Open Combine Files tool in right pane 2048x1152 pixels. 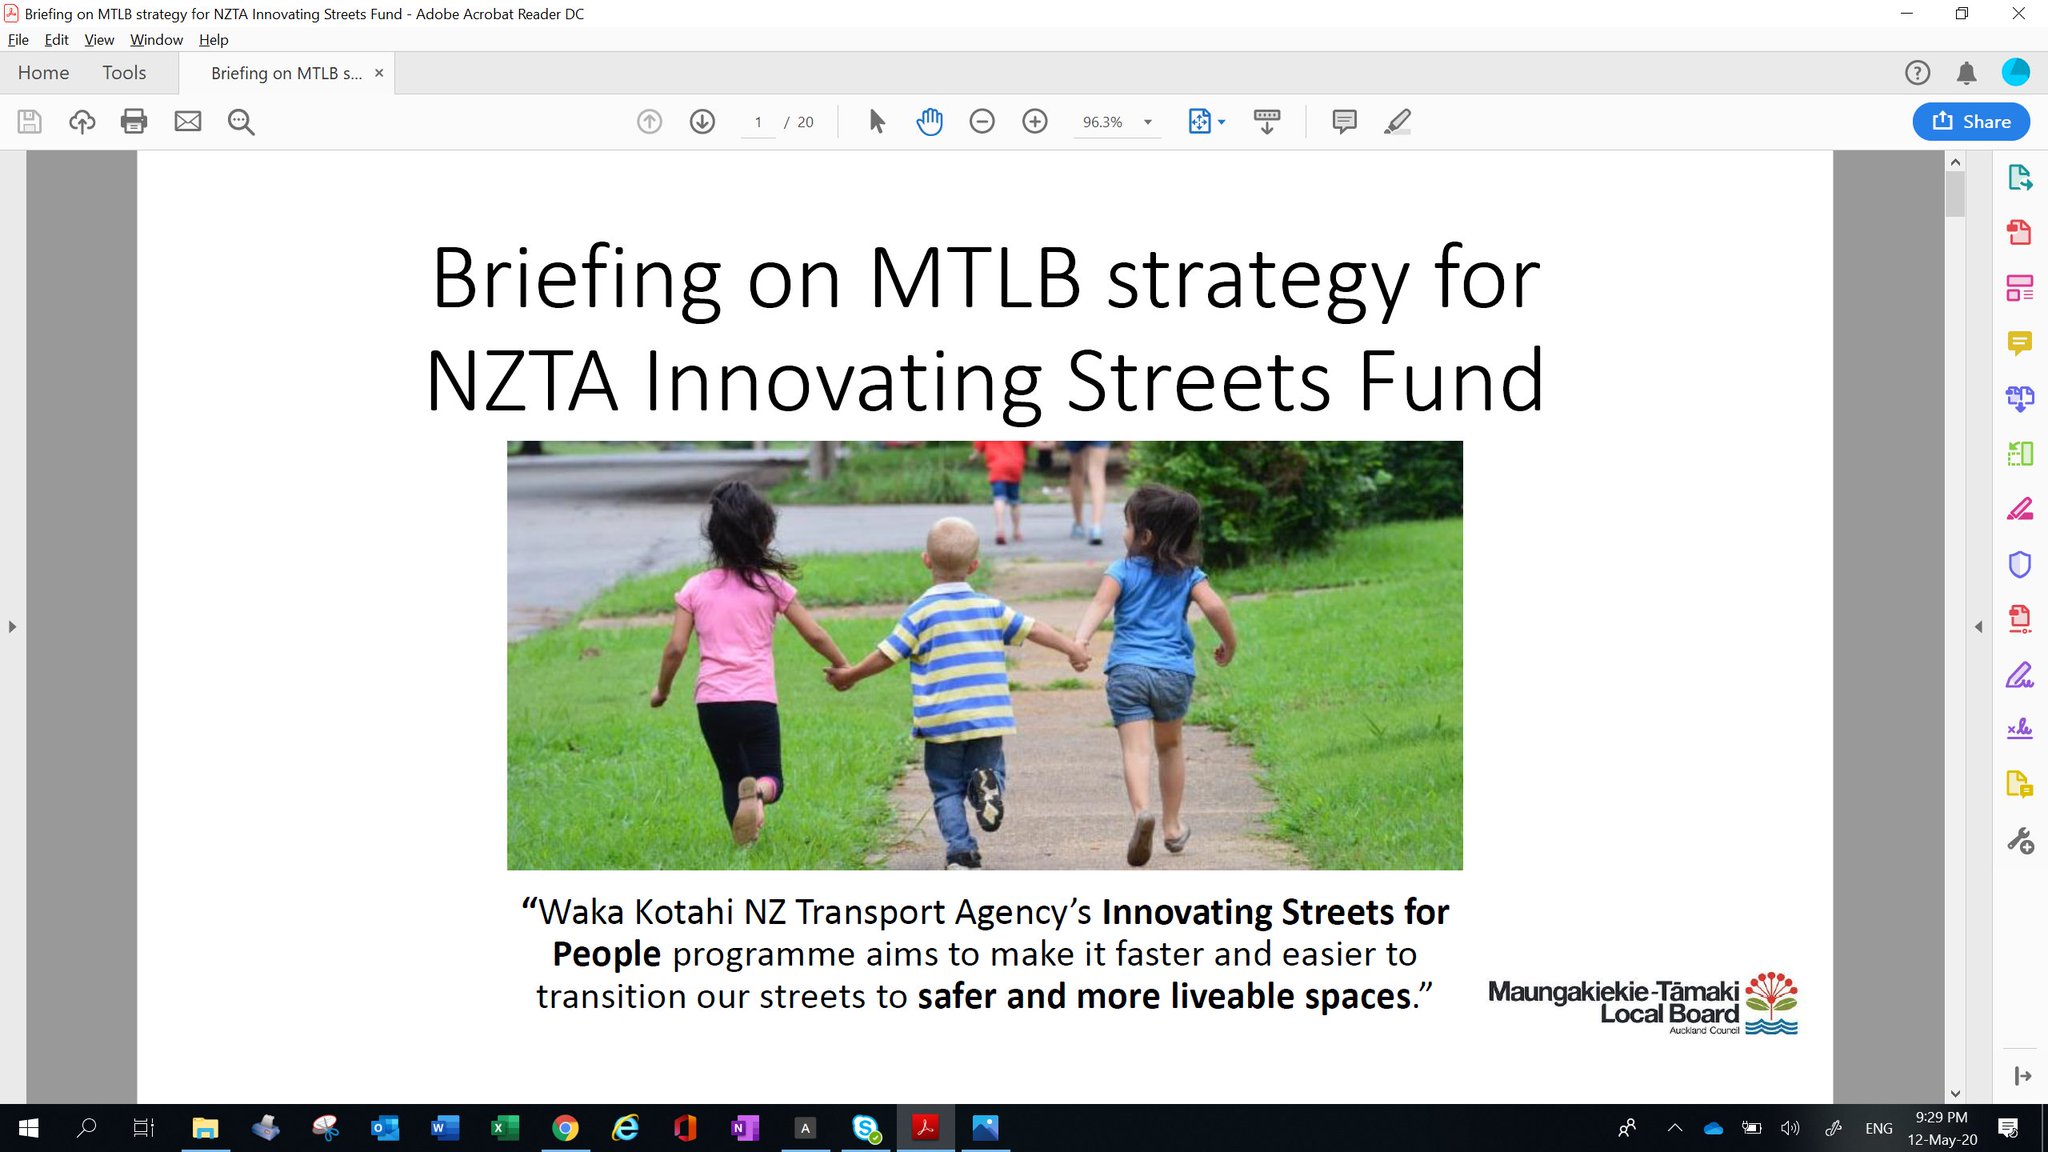[2020, 398]
